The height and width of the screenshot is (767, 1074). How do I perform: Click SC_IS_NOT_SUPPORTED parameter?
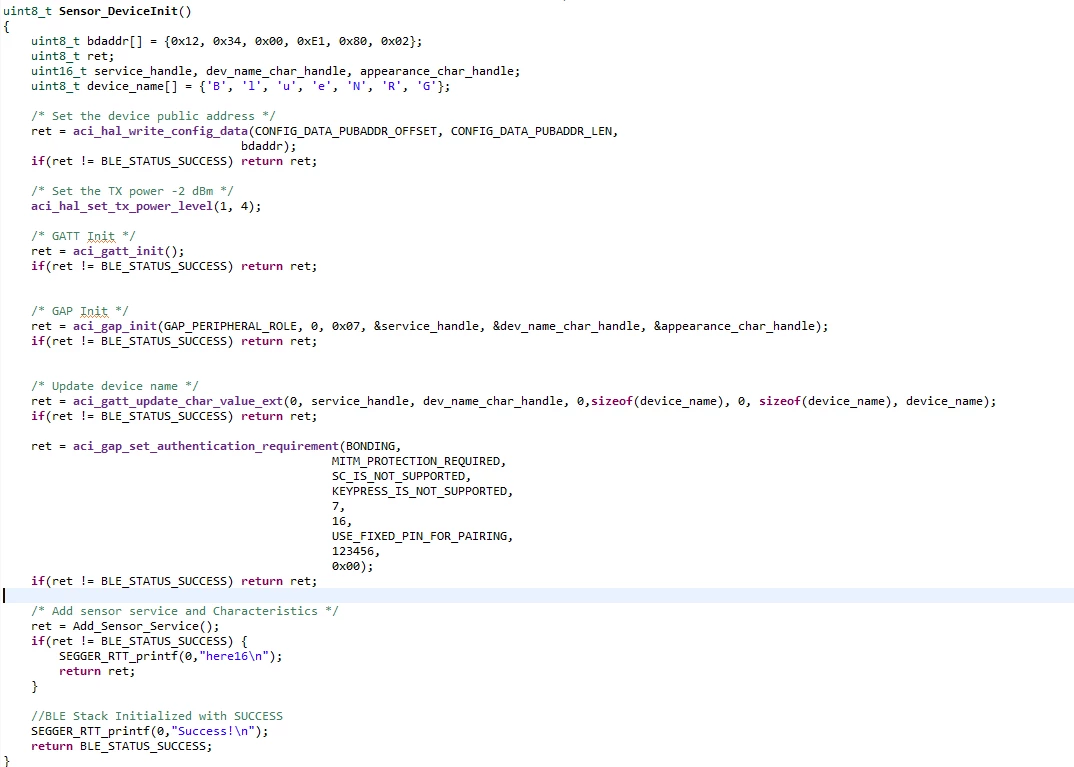click(x=398, y=477)
